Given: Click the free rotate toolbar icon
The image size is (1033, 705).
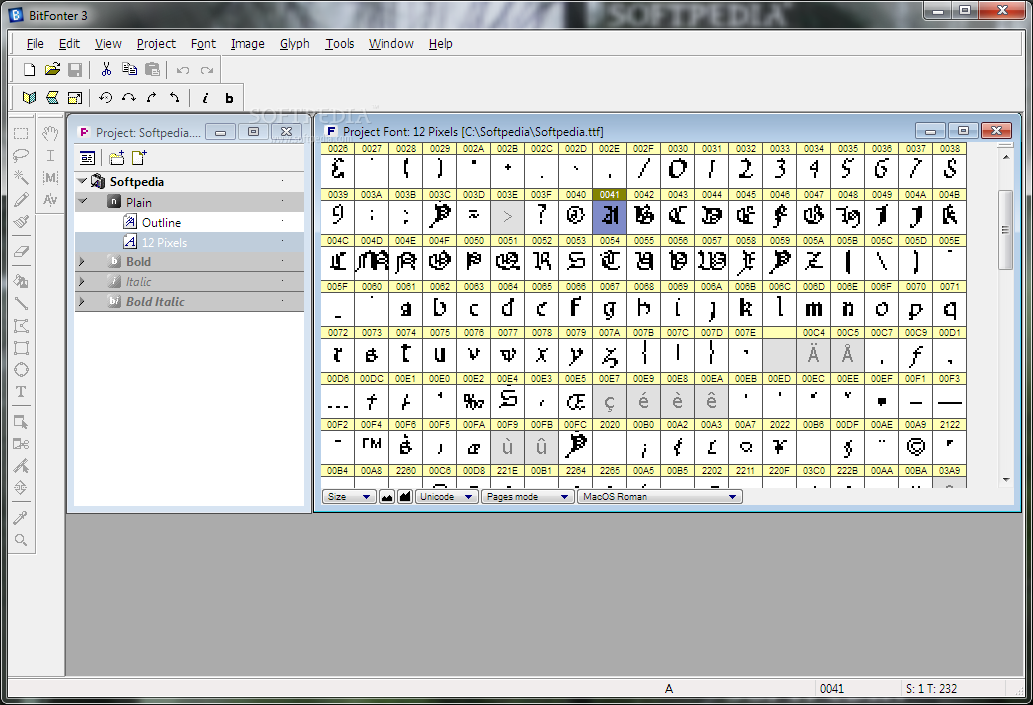Looking at the screenshot, I should [x=105, y=98].
